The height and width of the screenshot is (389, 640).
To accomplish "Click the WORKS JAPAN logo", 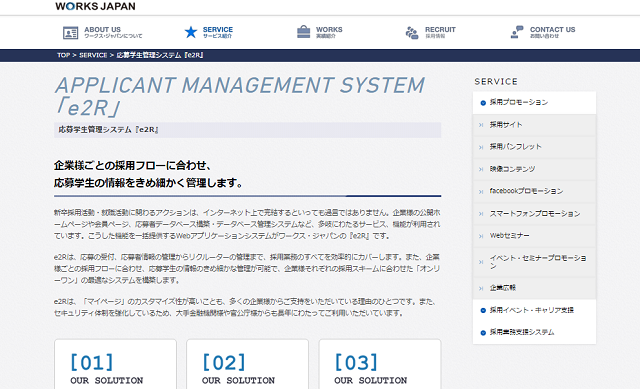I will click(96, 6).
